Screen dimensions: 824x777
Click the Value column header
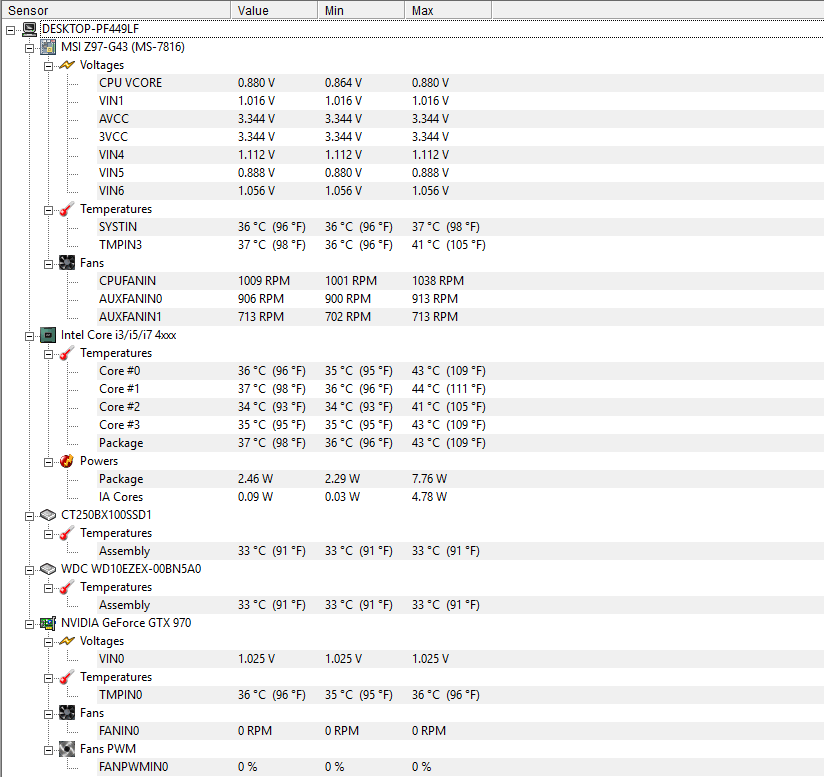click(x=274, y=11)
